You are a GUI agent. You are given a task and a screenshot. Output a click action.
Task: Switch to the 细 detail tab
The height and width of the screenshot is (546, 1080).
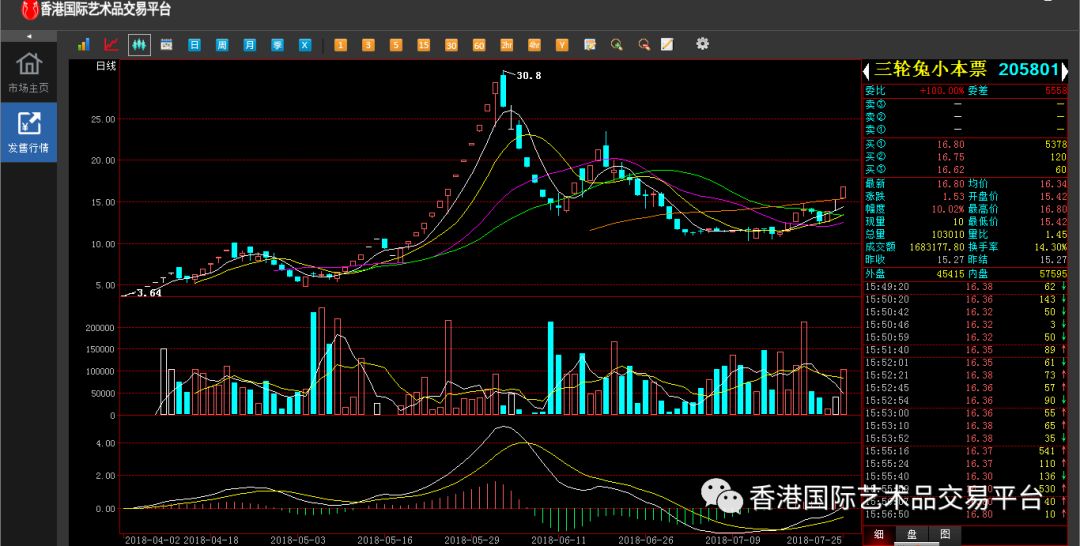[879, 534]
